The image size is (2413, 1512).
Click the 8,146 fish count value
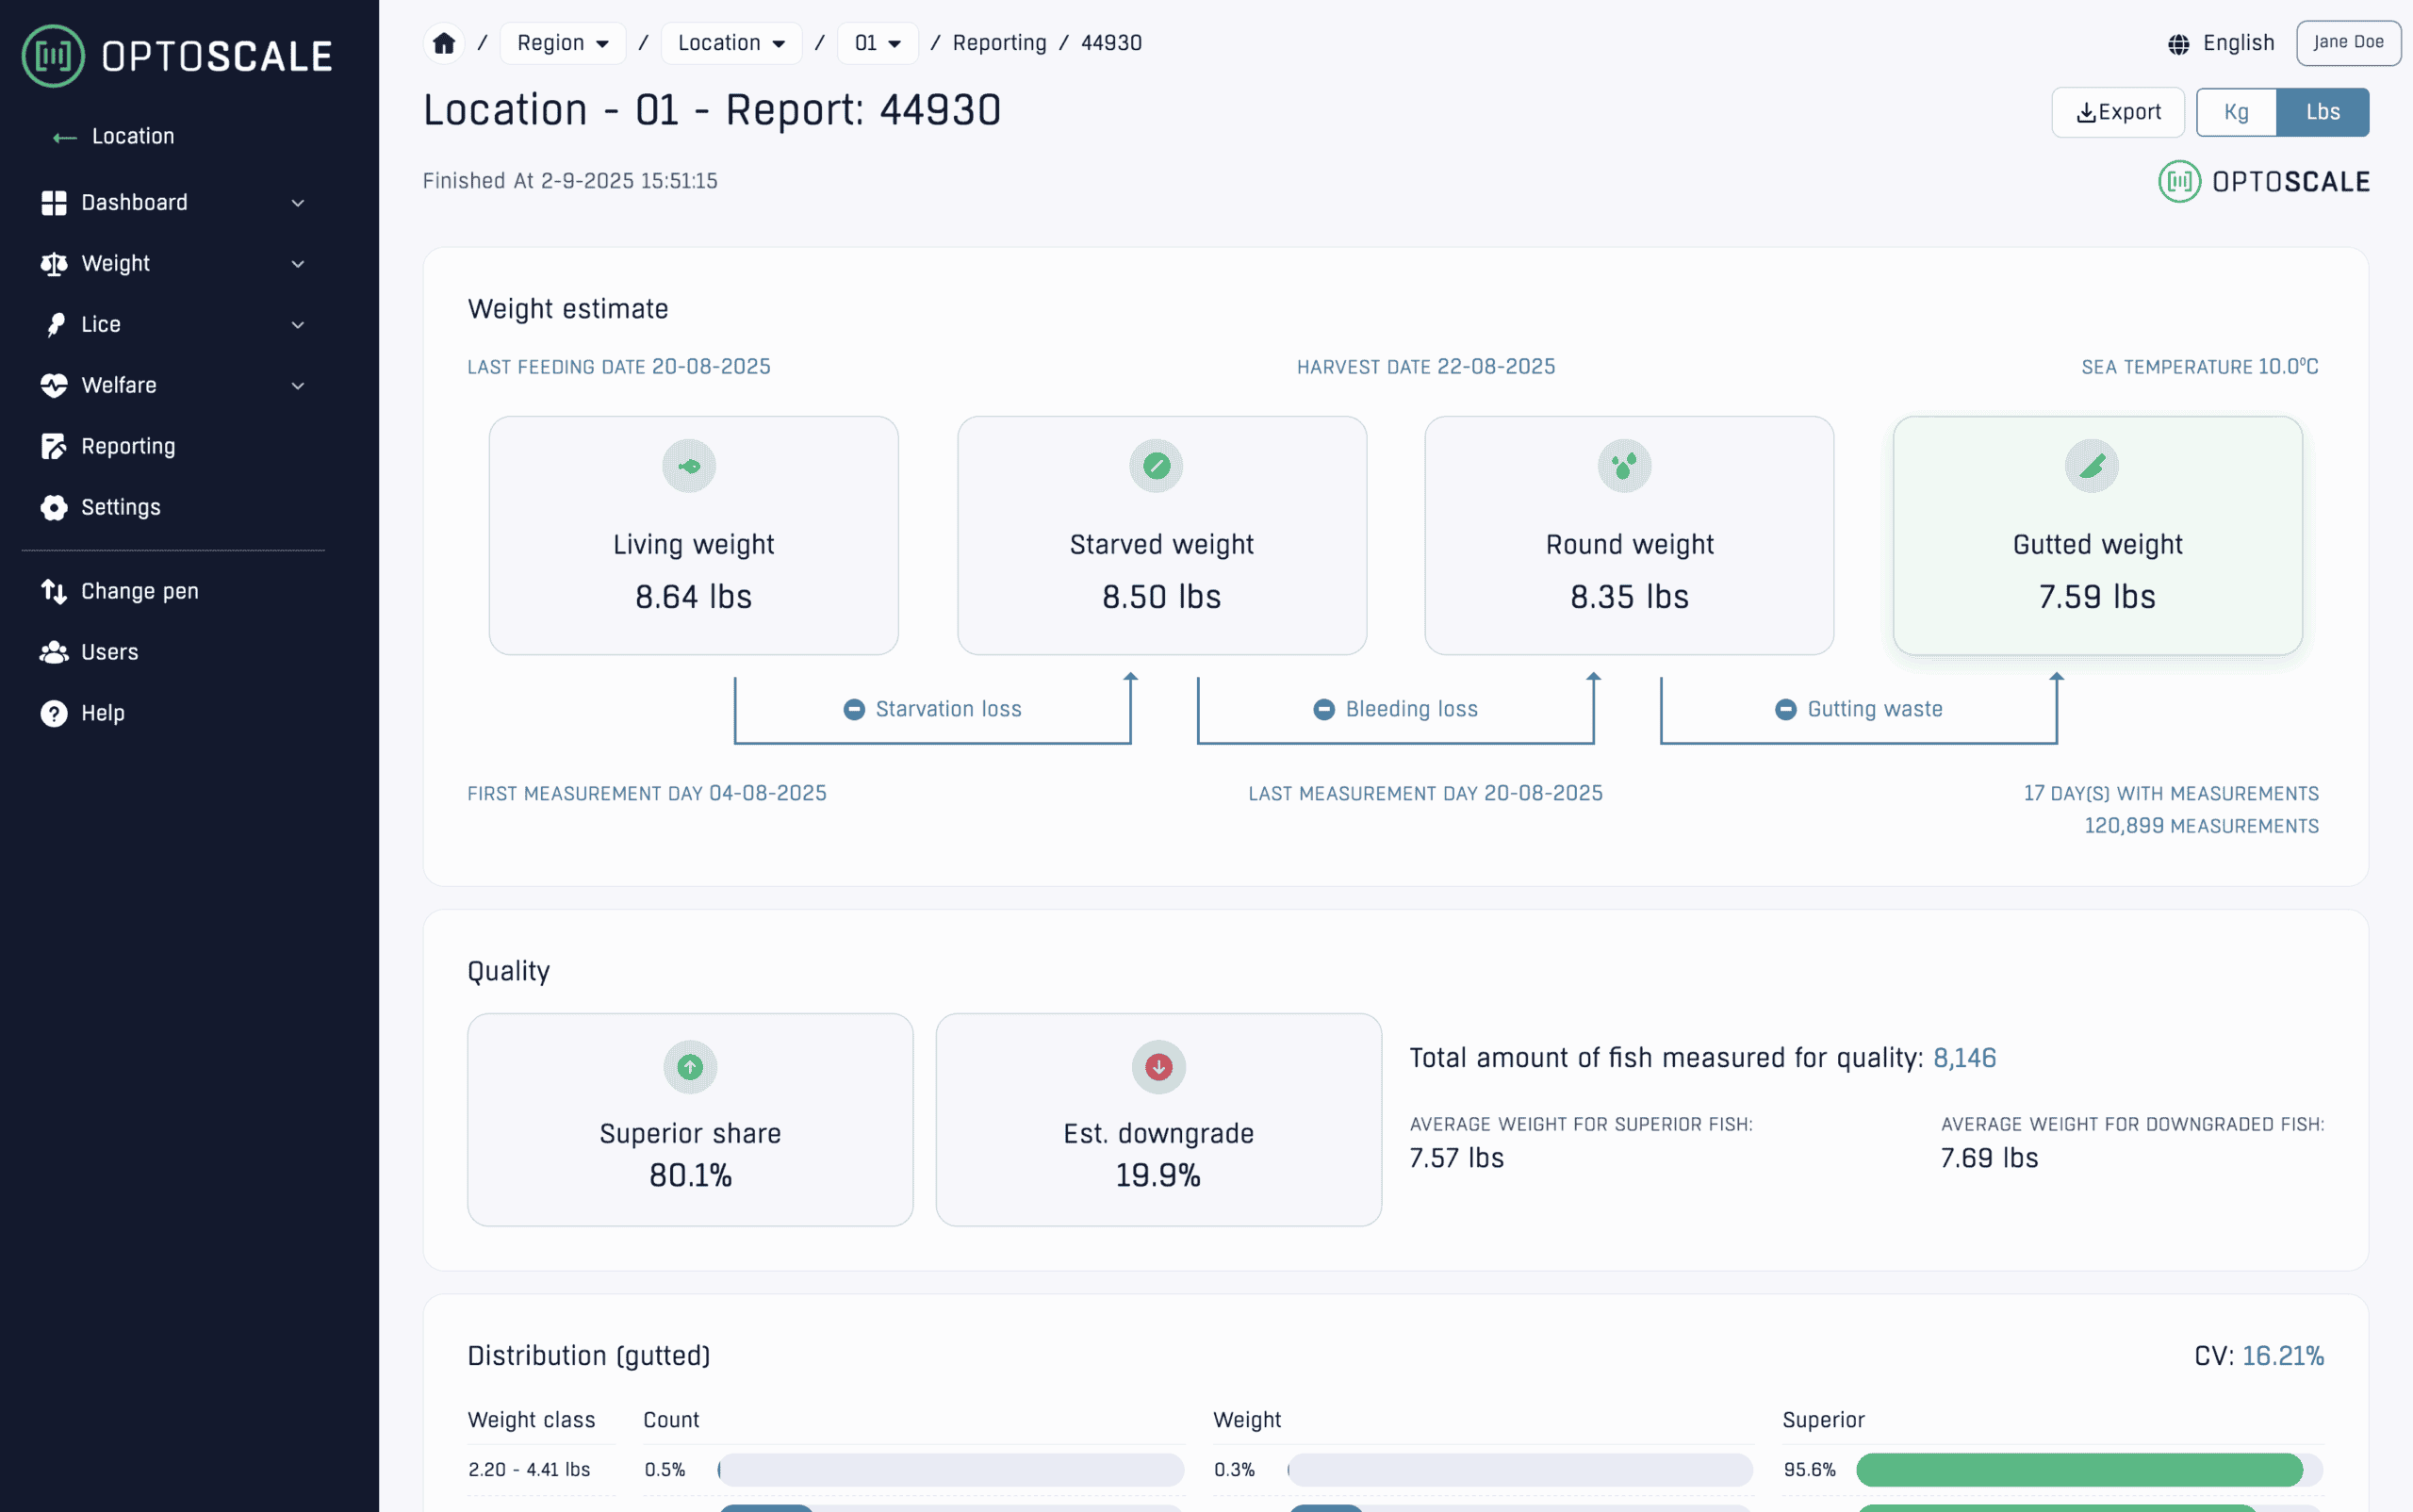click(1964, 1058)
